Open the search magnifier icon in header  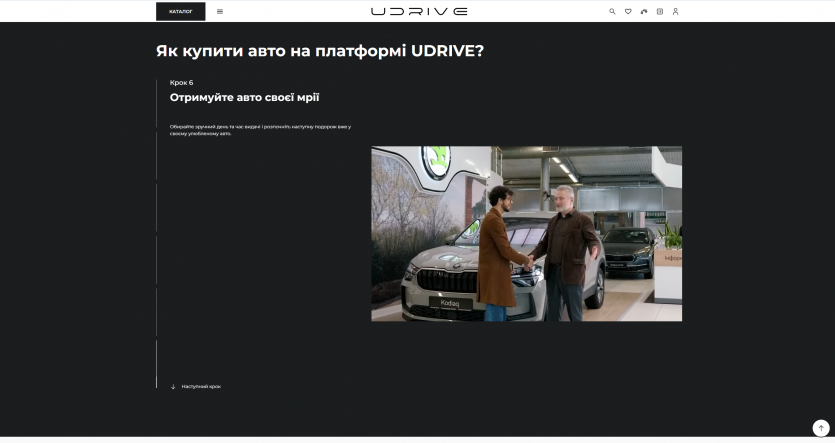(x=612, y=12)
